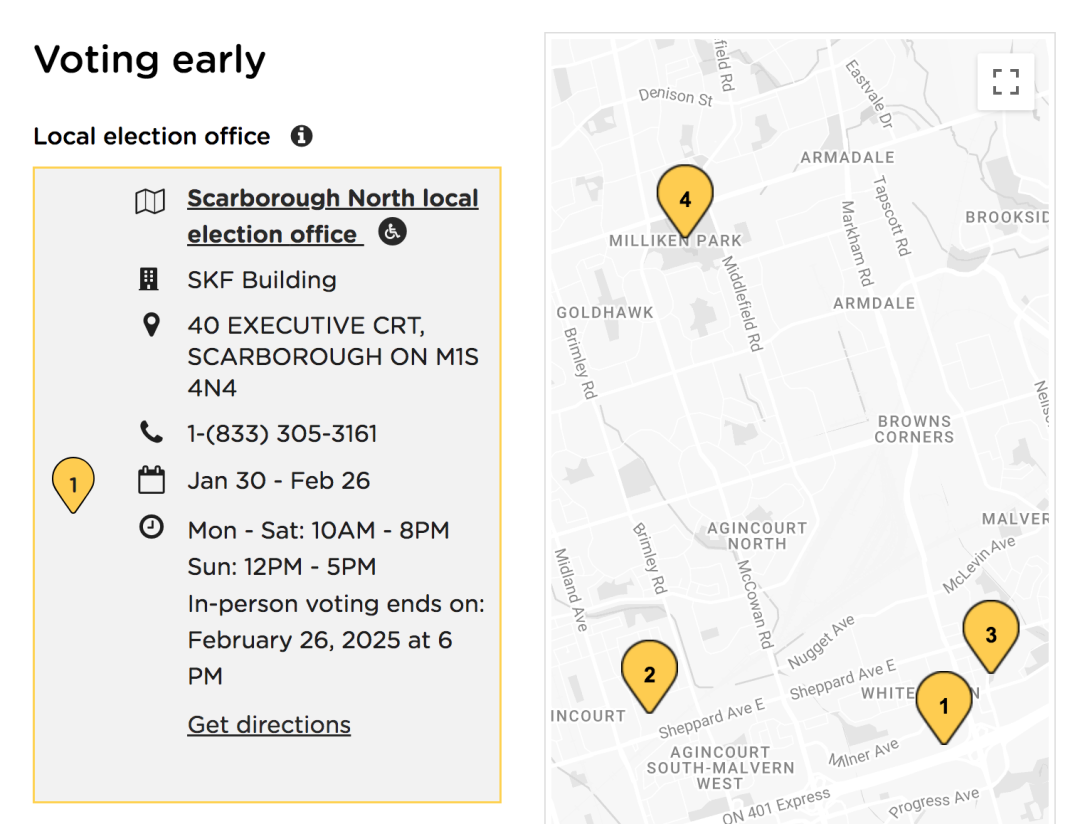The width and height of the screenshot is (1080, 824).
Task: Click the location pin icon beside the address
Action: pyautogui.click(x=151, y=325)
